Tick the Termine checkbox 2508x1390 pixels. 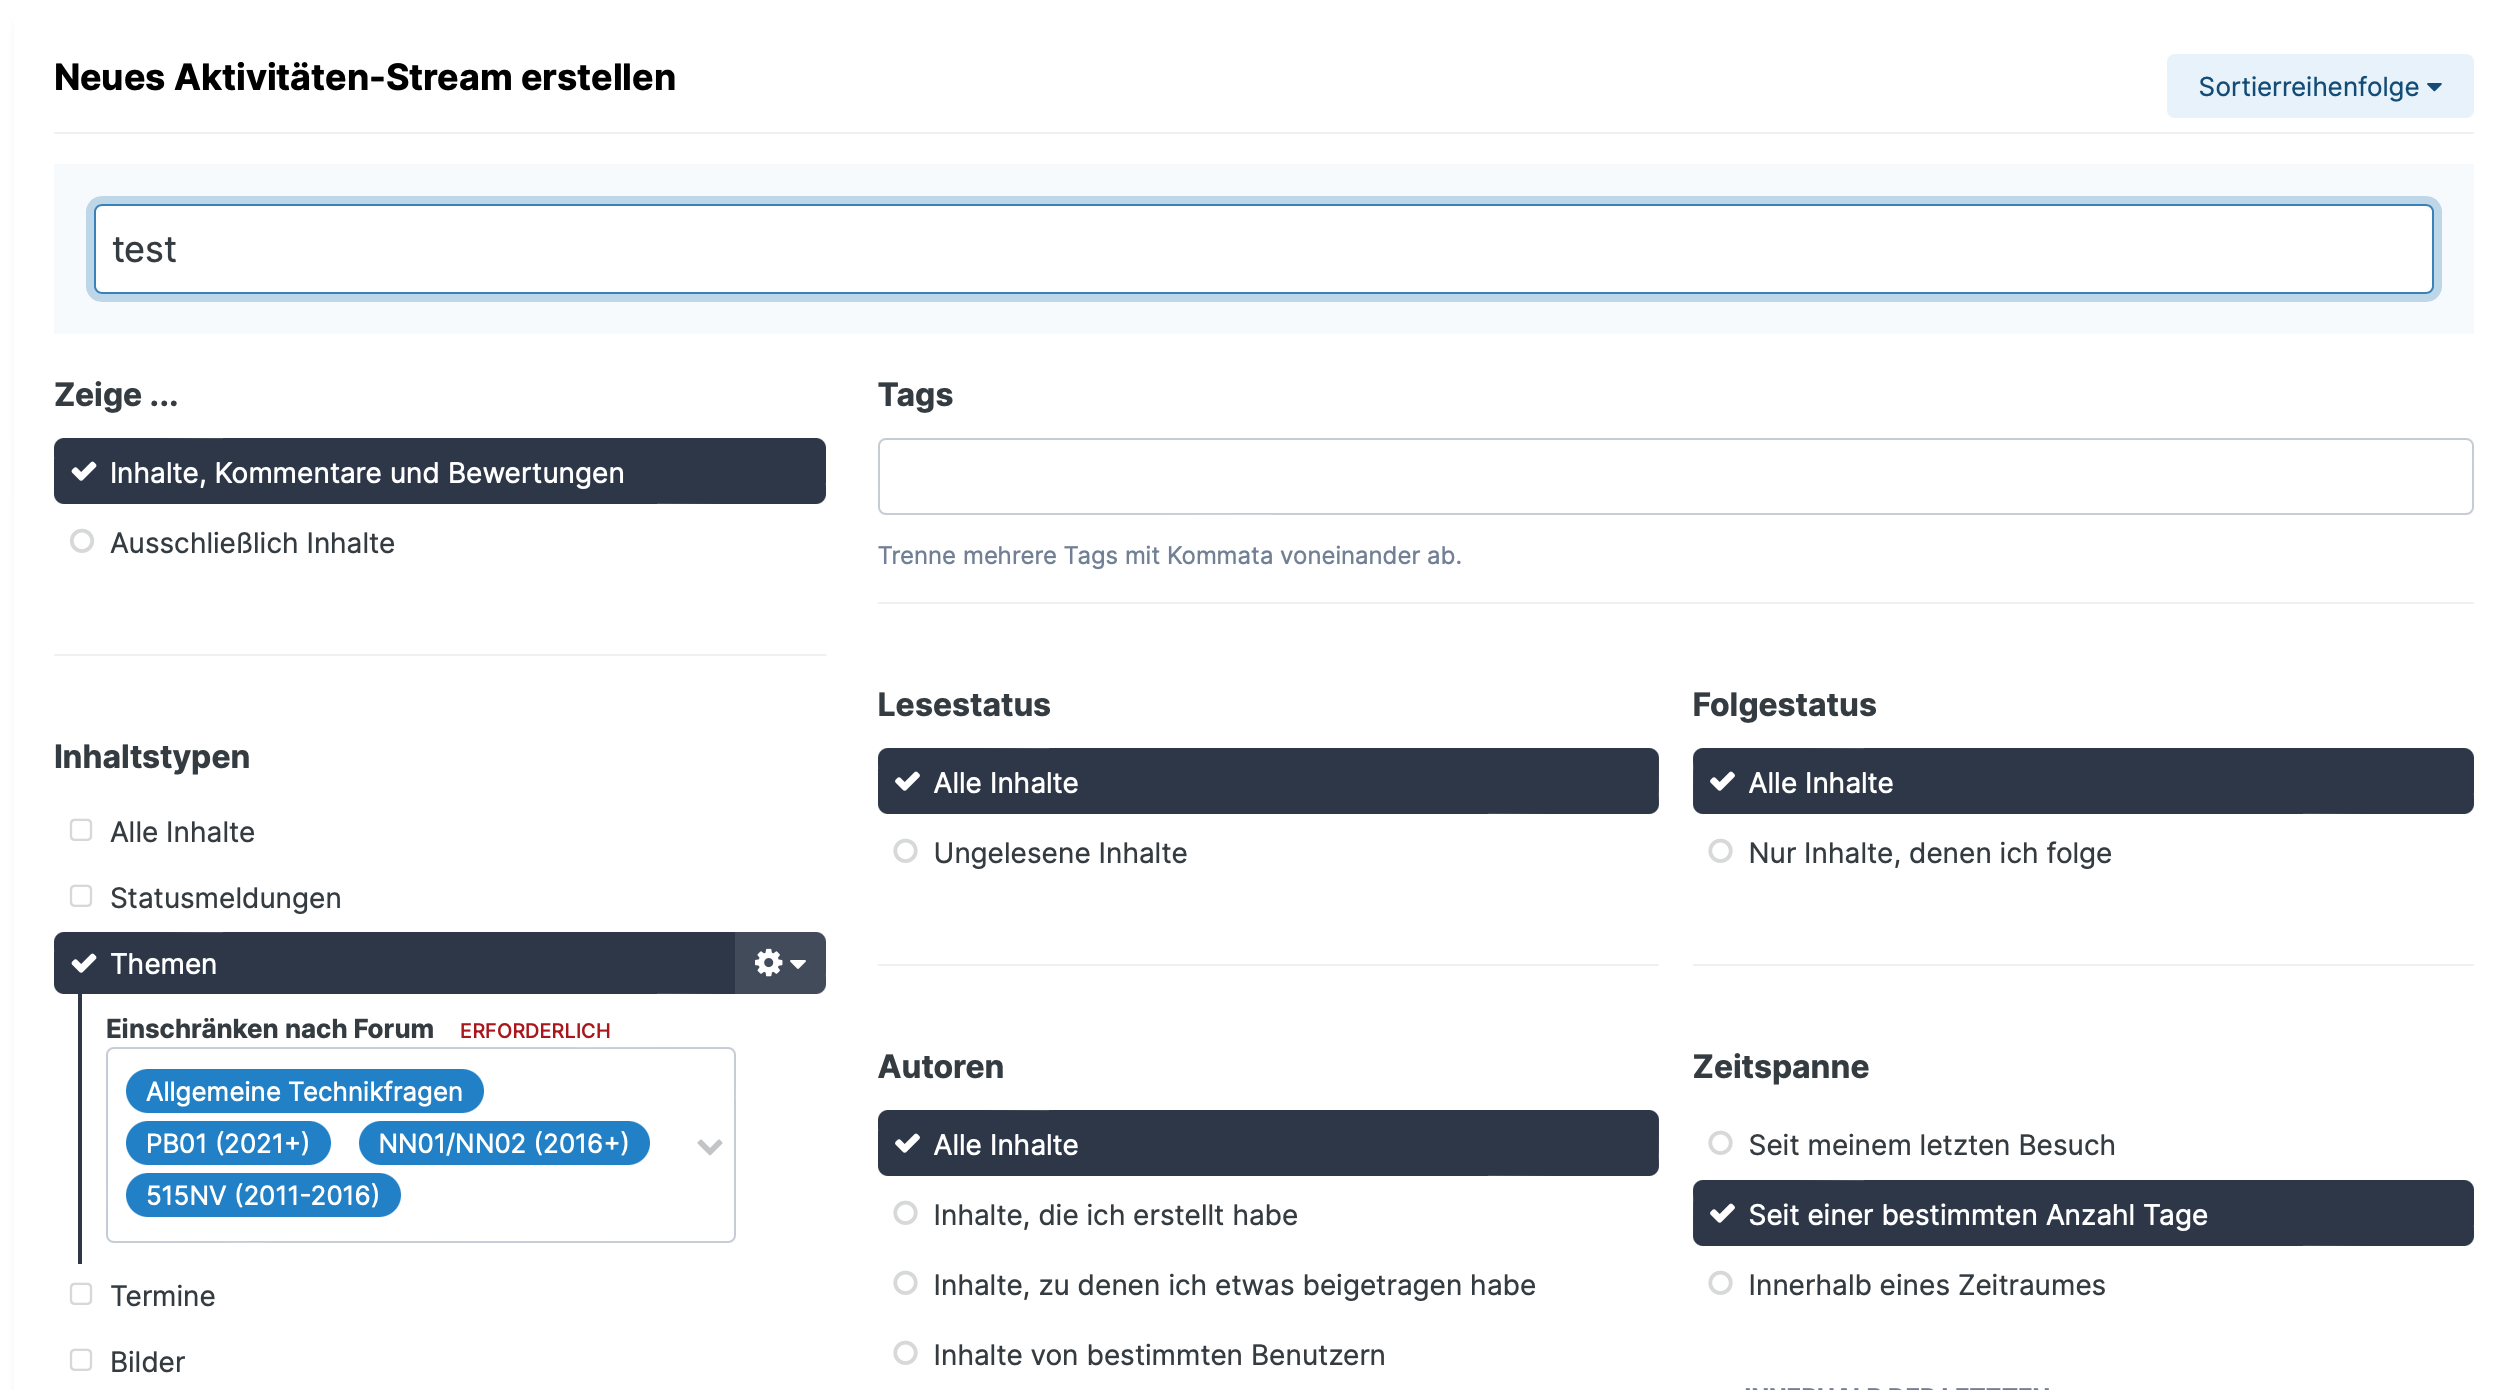[81, 1295]
